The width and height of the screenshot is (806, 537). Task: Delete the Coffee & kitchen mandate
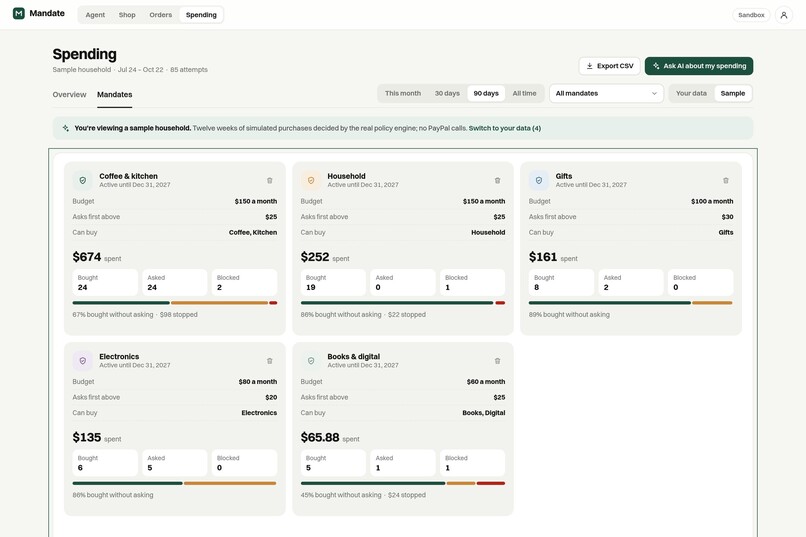[270, 180]
